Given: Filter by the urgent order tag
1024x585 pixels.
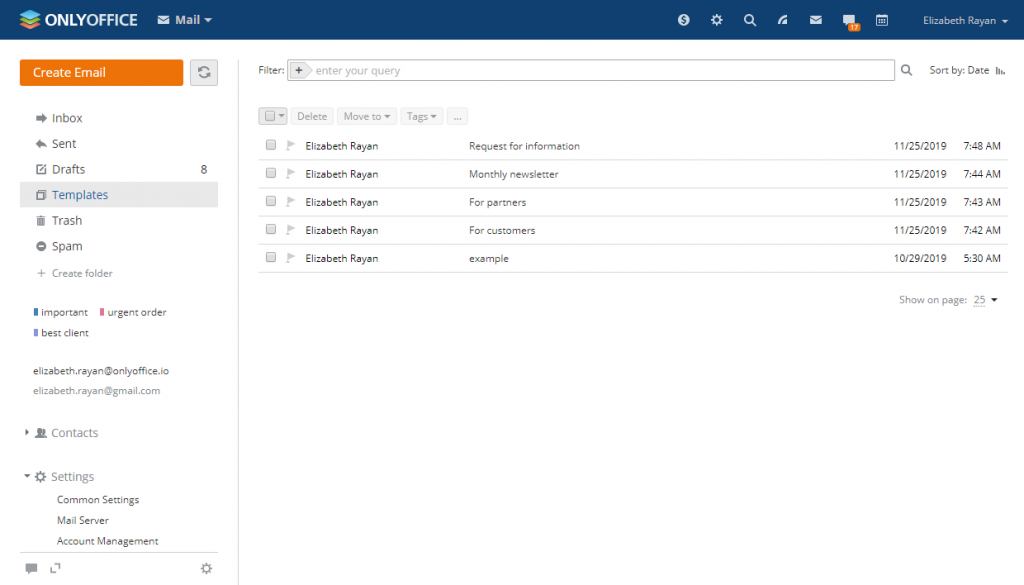Looking at the screenshot, I should (x=133, y=312).
